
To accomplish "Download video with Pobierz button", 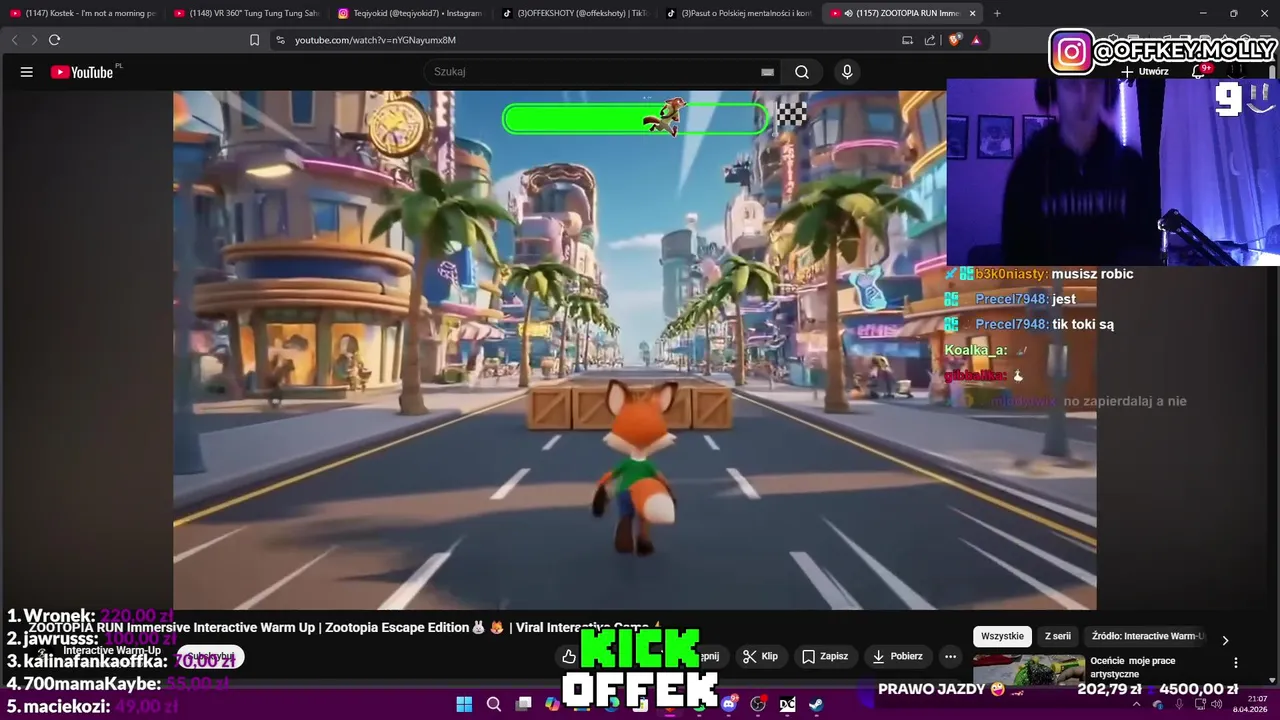I will point(897,656).
